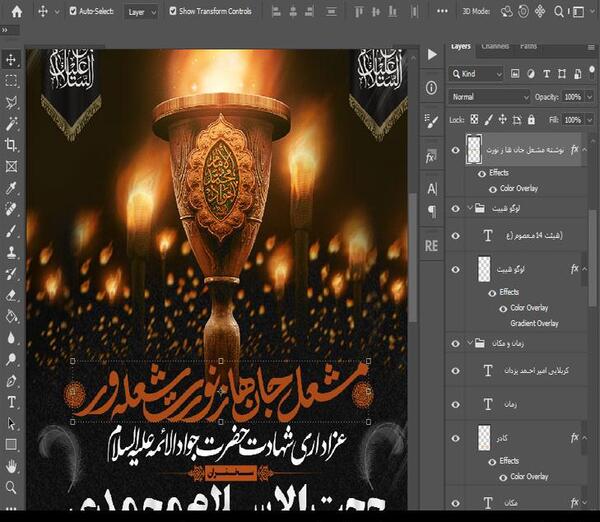600x522 pixels.
Task: Open the Layers panel menu
Action: [591, 47]
